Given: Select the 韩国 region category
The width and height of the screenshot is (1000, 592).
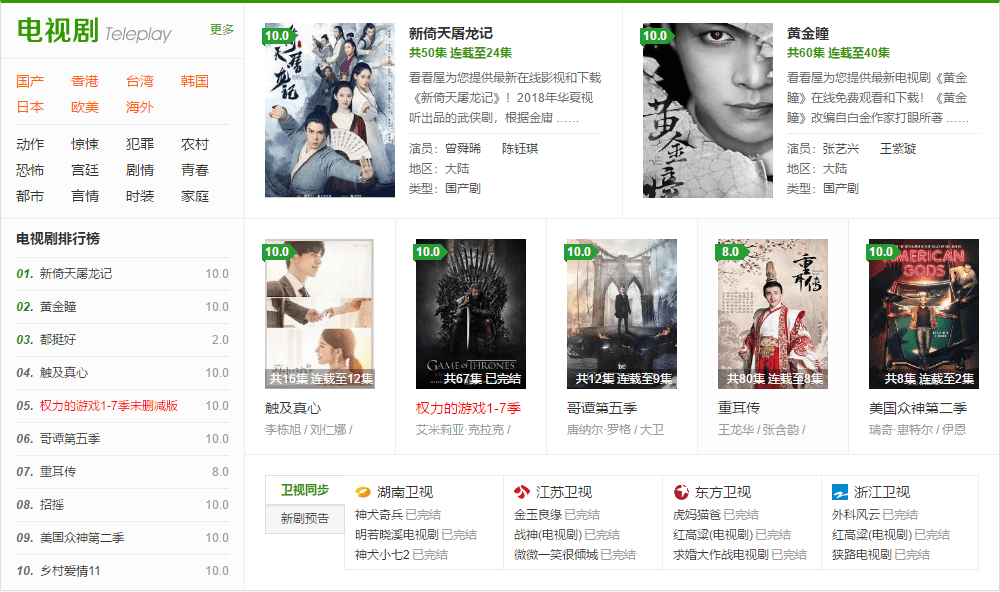Looking at the screenshot, I should (195, 81).
